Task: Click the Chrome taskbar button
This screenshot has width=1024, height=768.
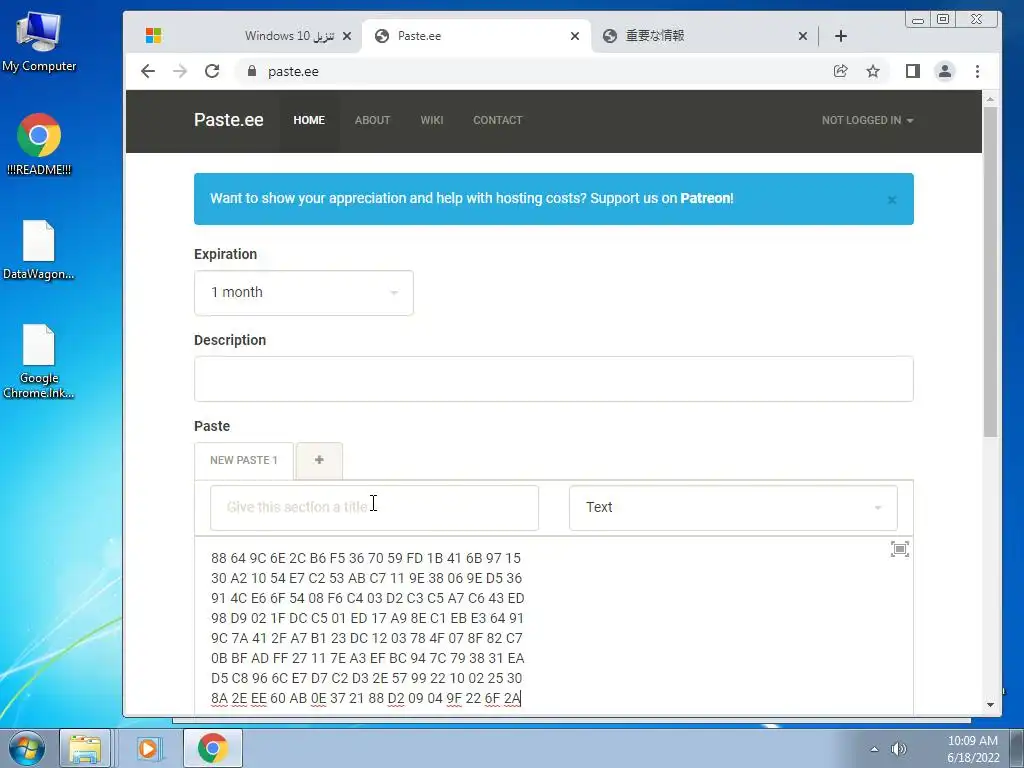Action: (212, 748)
